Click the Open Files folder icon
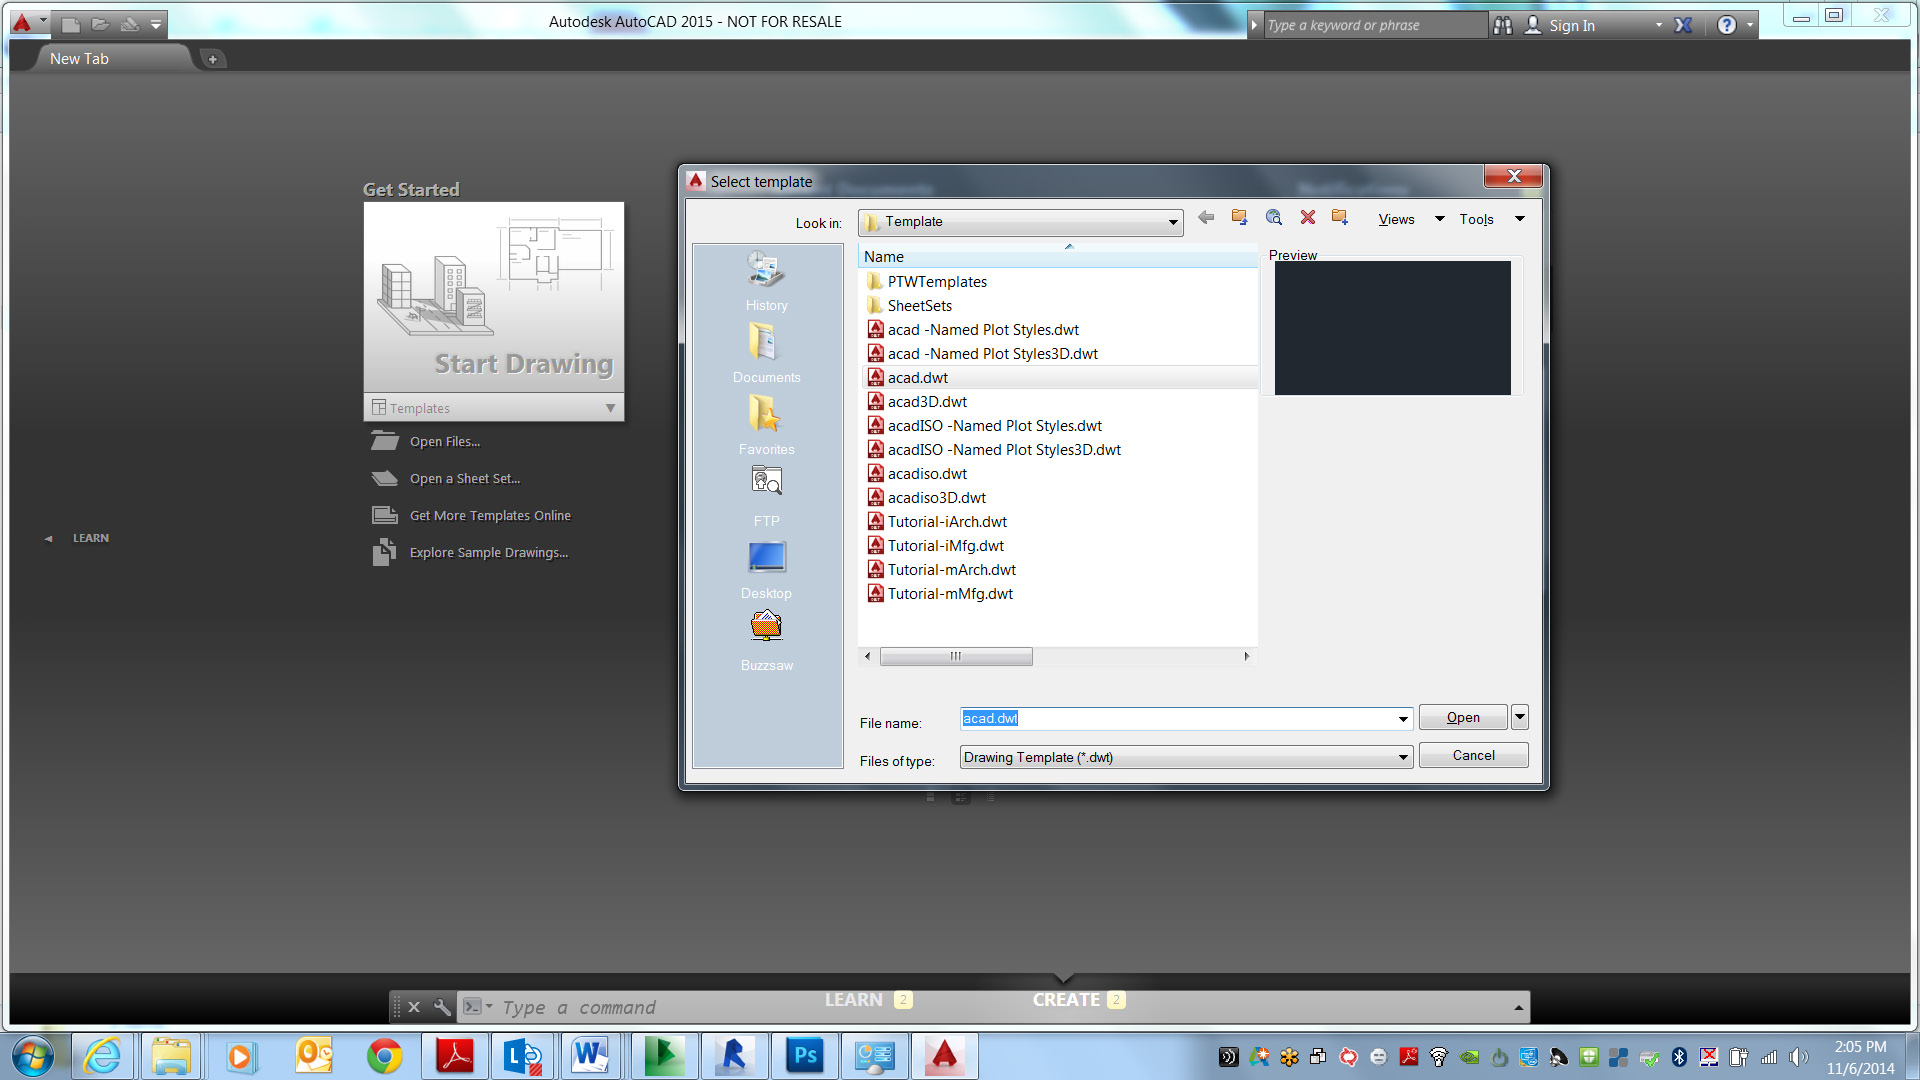The image size is (1920, 1080). pyautogui.click(x=385, y=441)
